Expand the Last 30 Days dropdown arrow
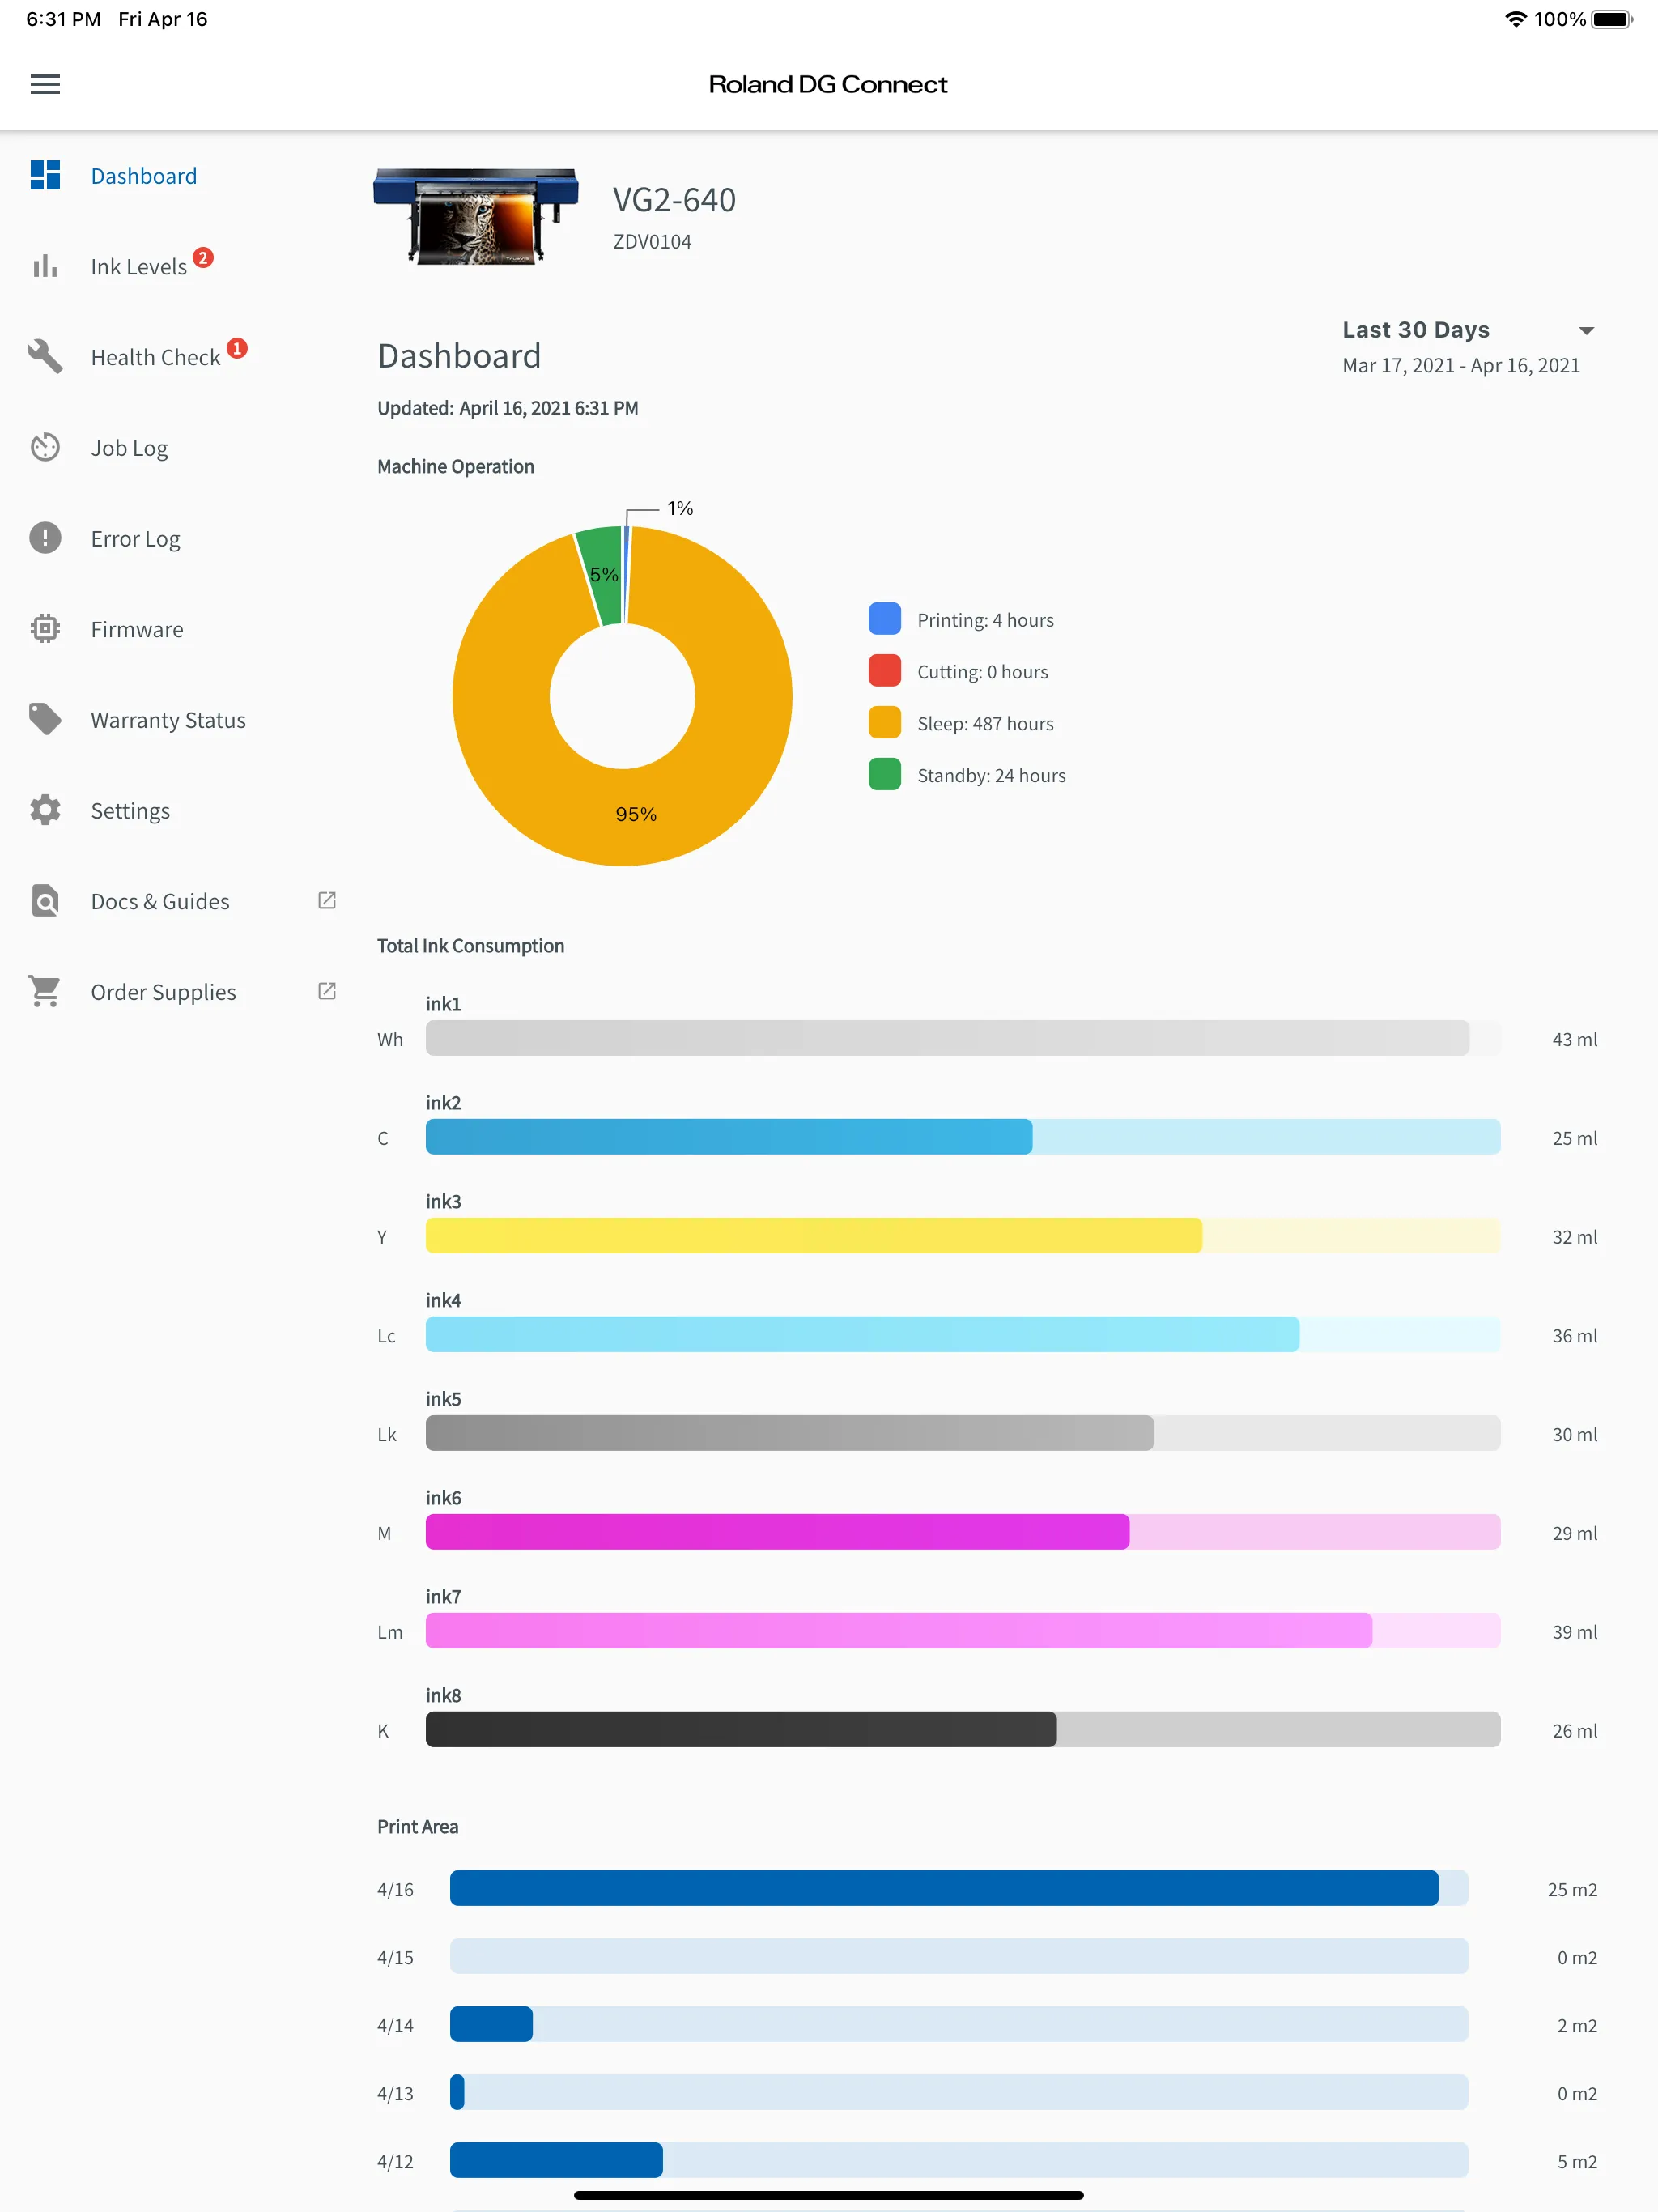The height and width of the screenshot is (2212, 1658). tap(1586, 331)
